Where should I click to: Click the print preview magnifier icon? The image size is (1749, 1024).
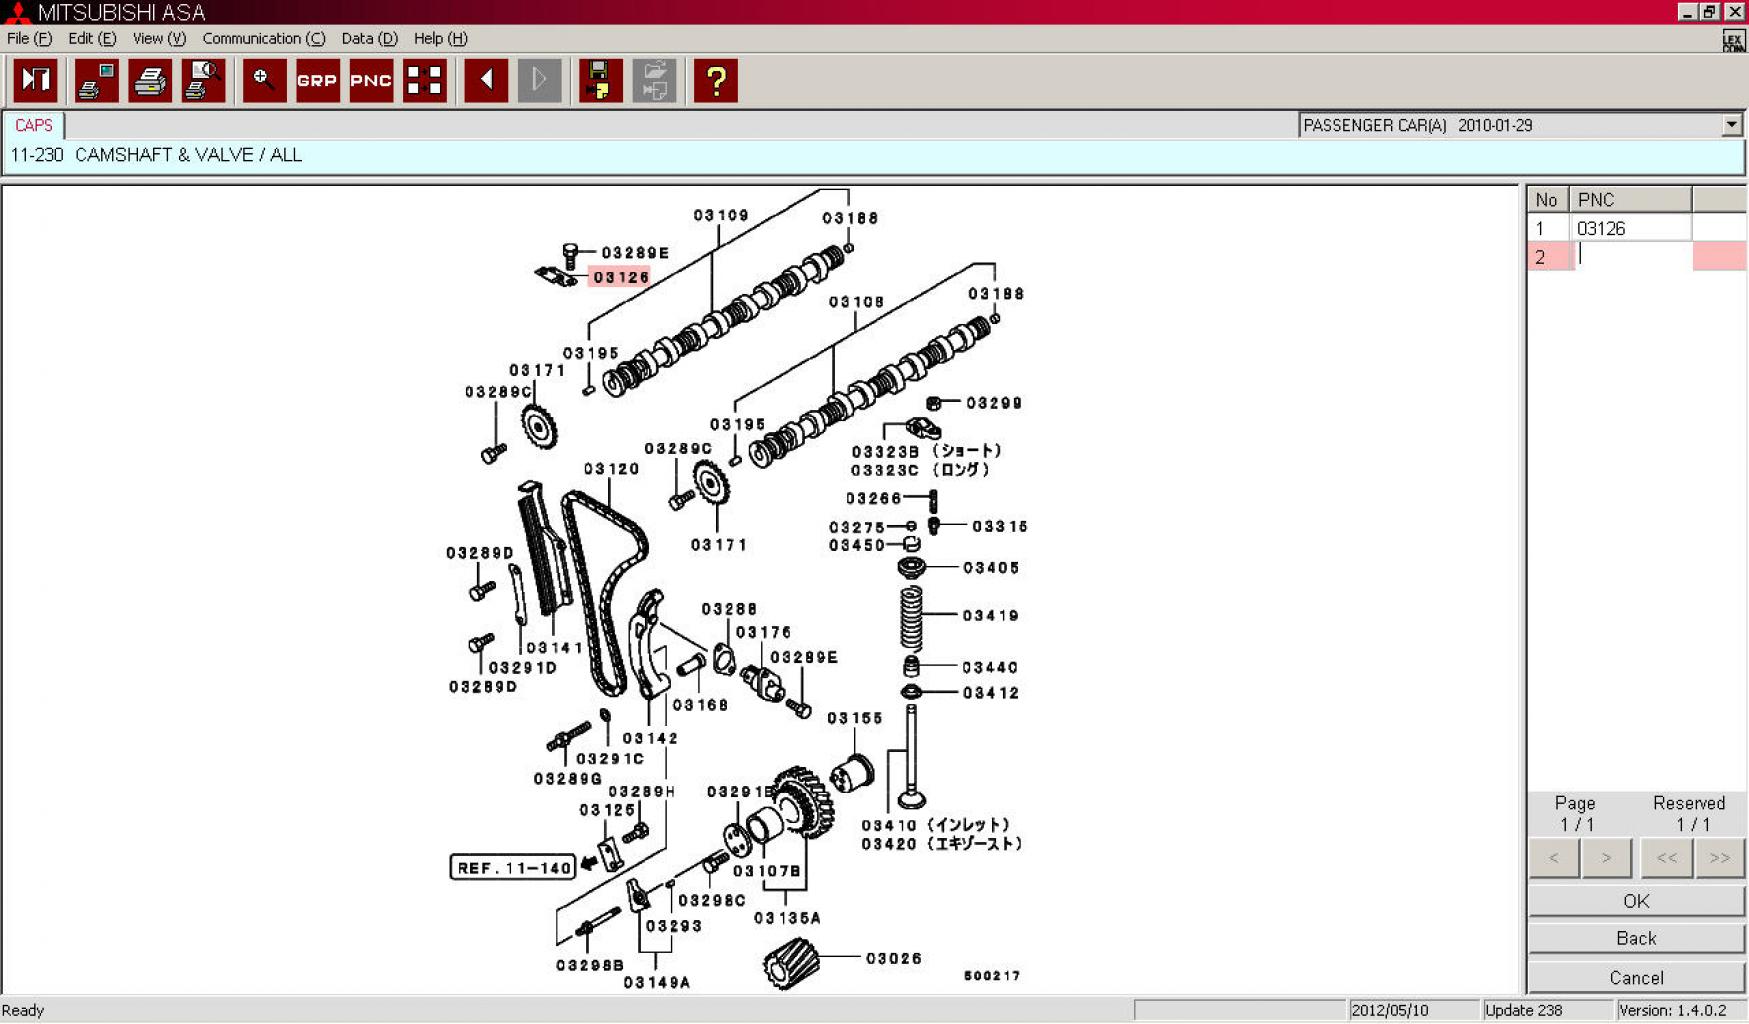coord(203,81)
